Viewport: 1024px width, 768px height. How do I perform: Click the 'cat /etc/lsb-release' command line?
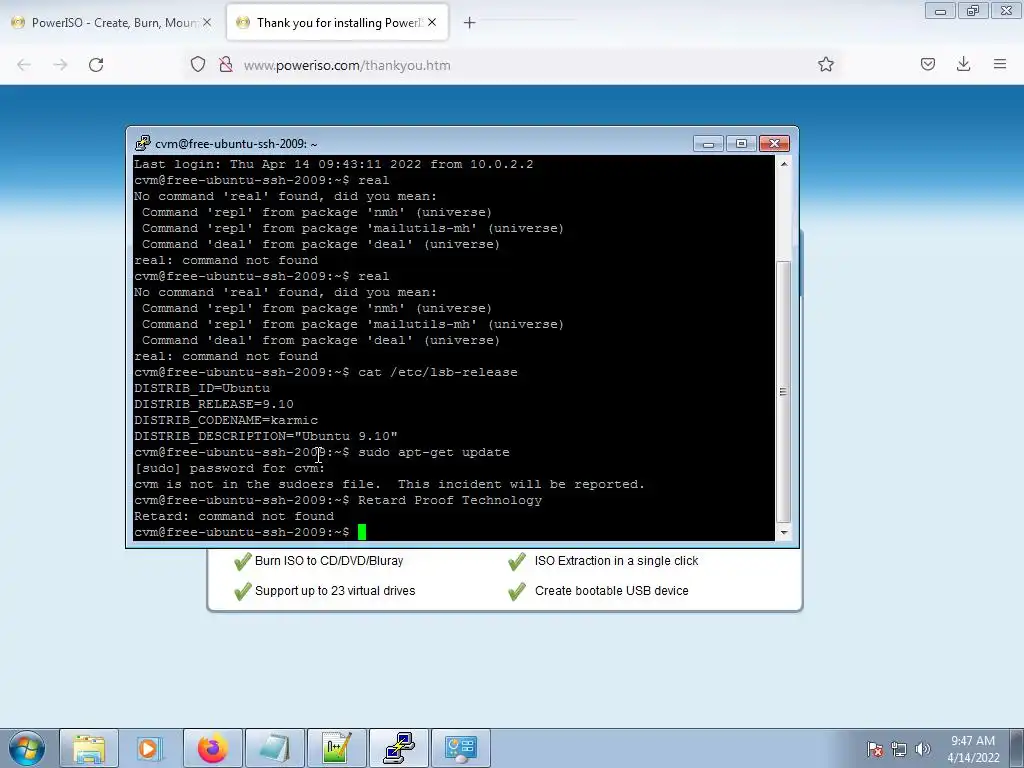tap(325, 372)
